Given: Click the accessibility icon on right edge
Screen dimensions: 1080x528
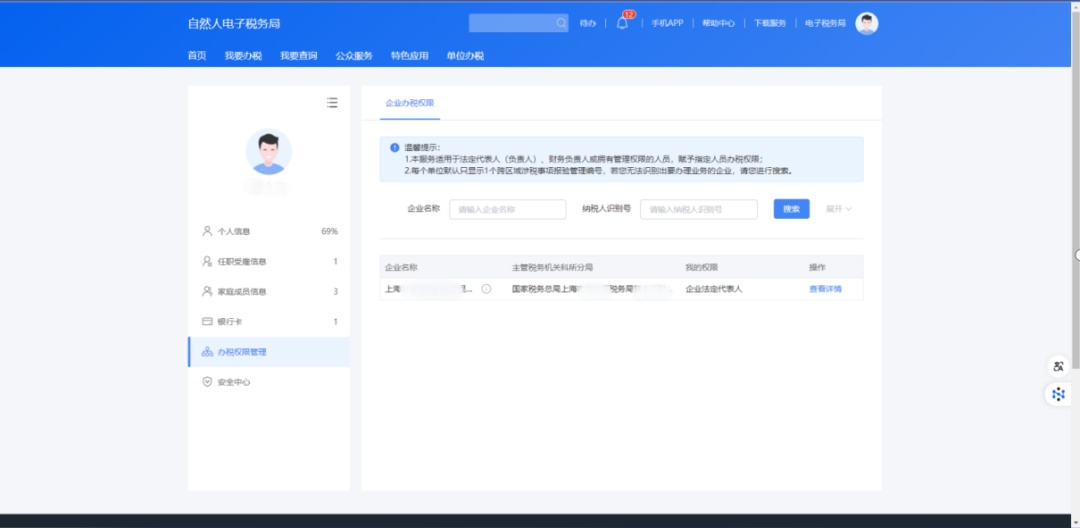Looking at the screenshot, I should 1058,366.
